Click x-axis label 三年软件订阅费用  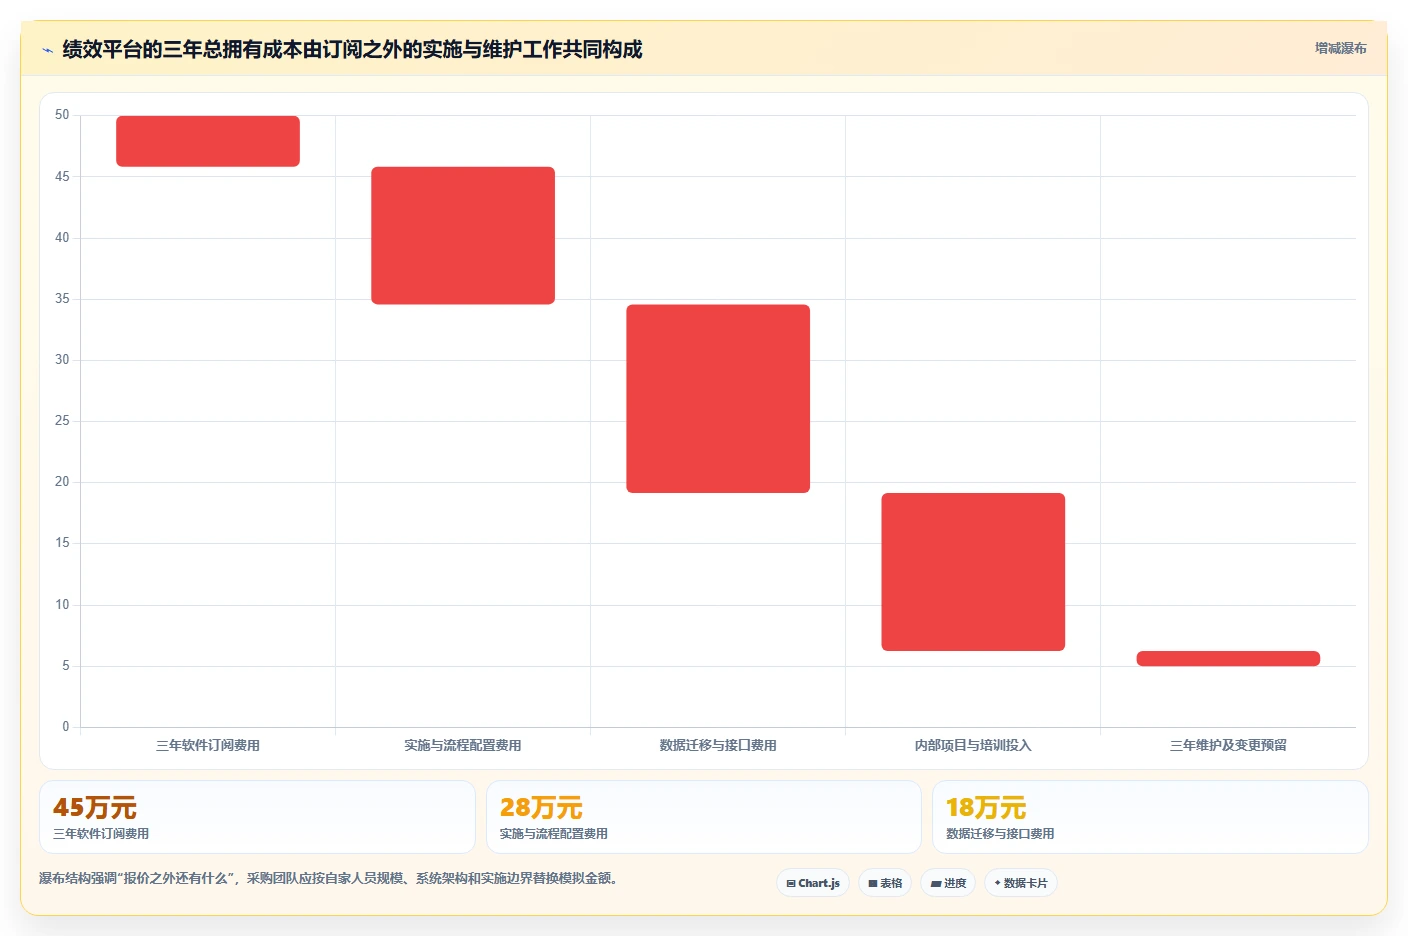[x=208, y=745]
